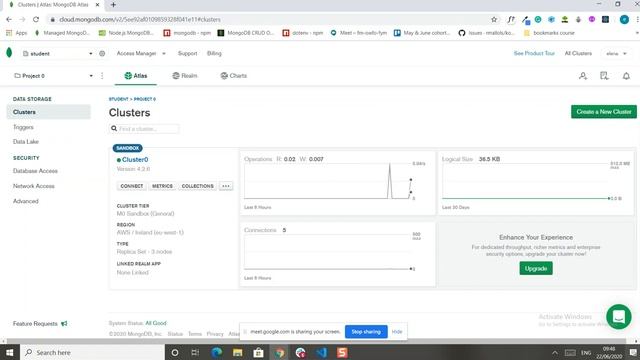Select Clusters in the sidebar
The image size is (640, 360).
tap(49, 112)
